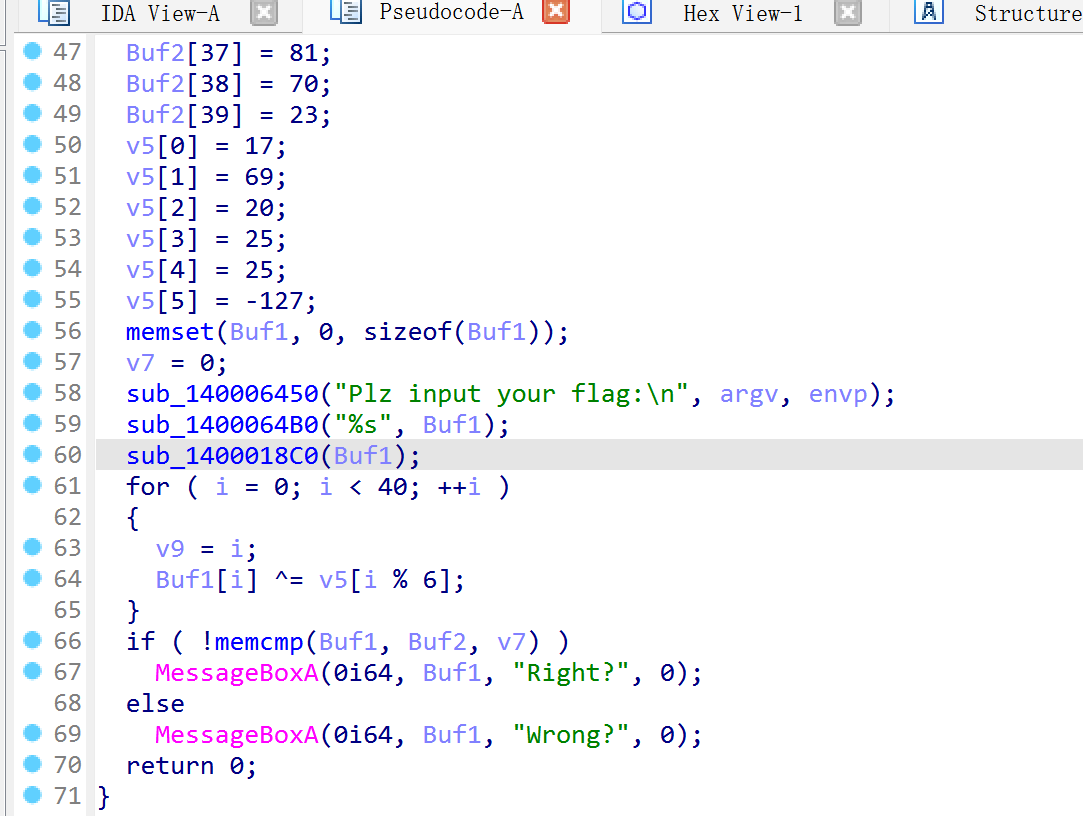Toggle breakpoint dot on line 64

[x=32, y=578]
